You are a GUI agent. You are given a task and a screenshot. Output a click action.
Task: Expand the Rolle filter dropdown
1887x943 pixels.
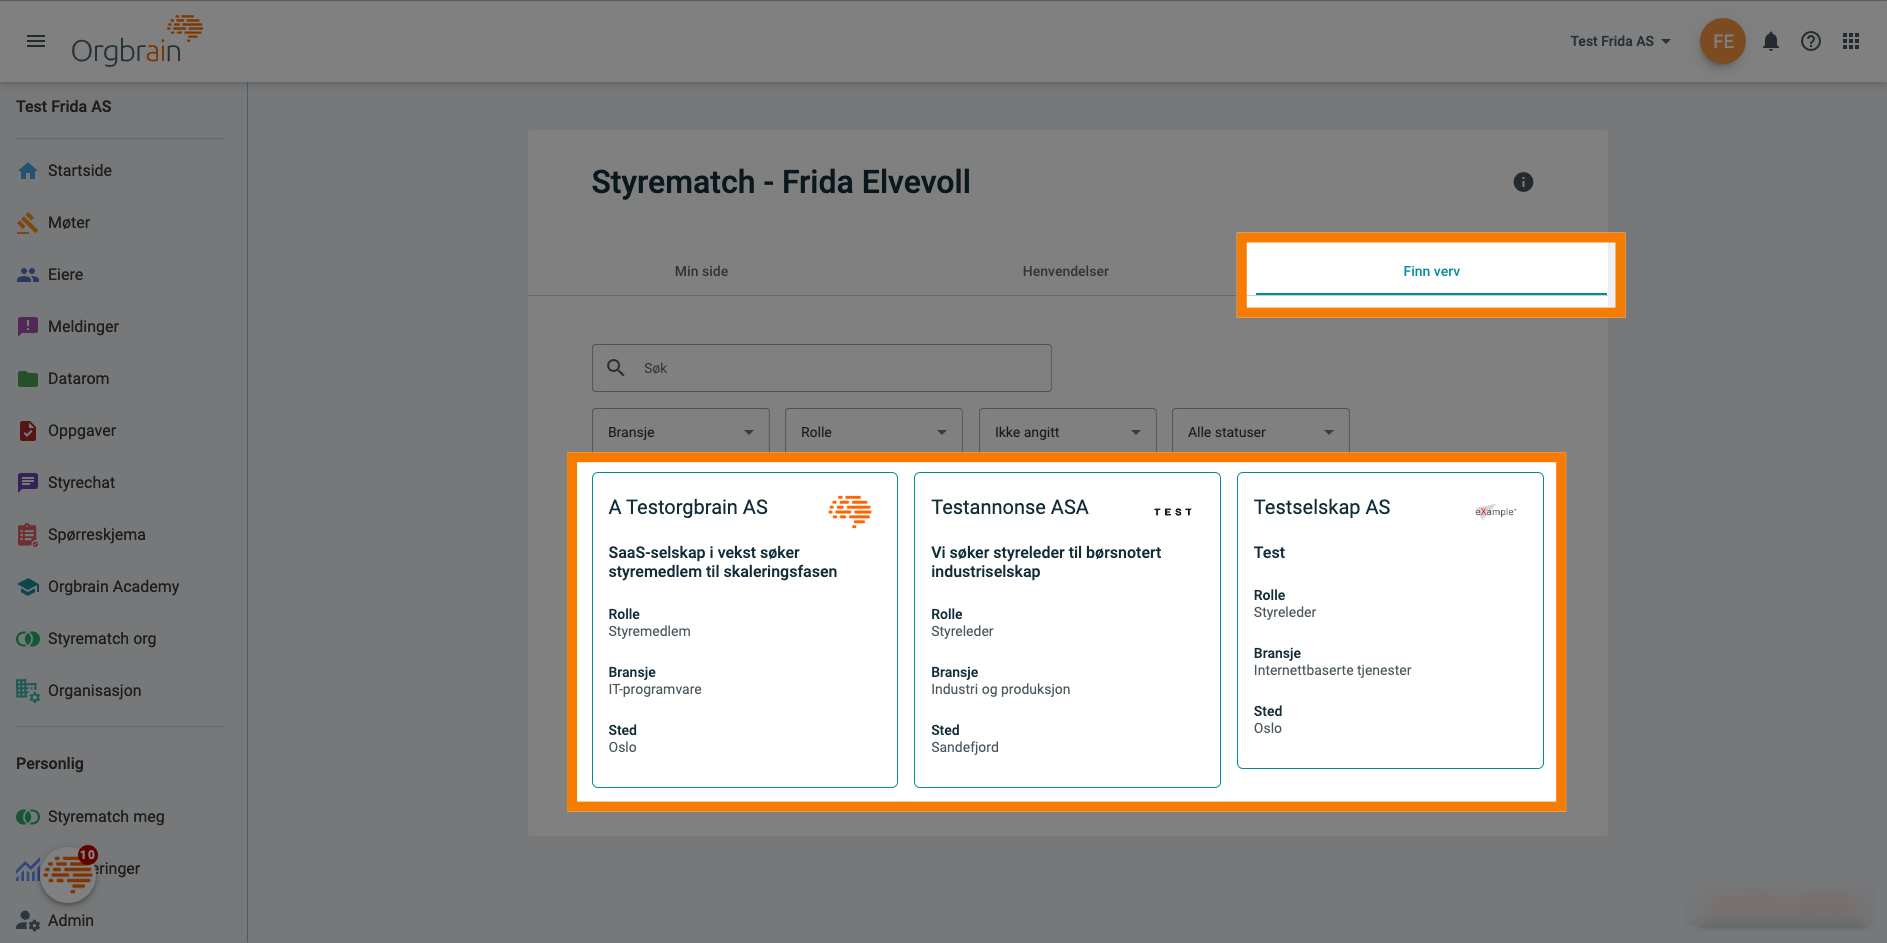tap(874, 432)
